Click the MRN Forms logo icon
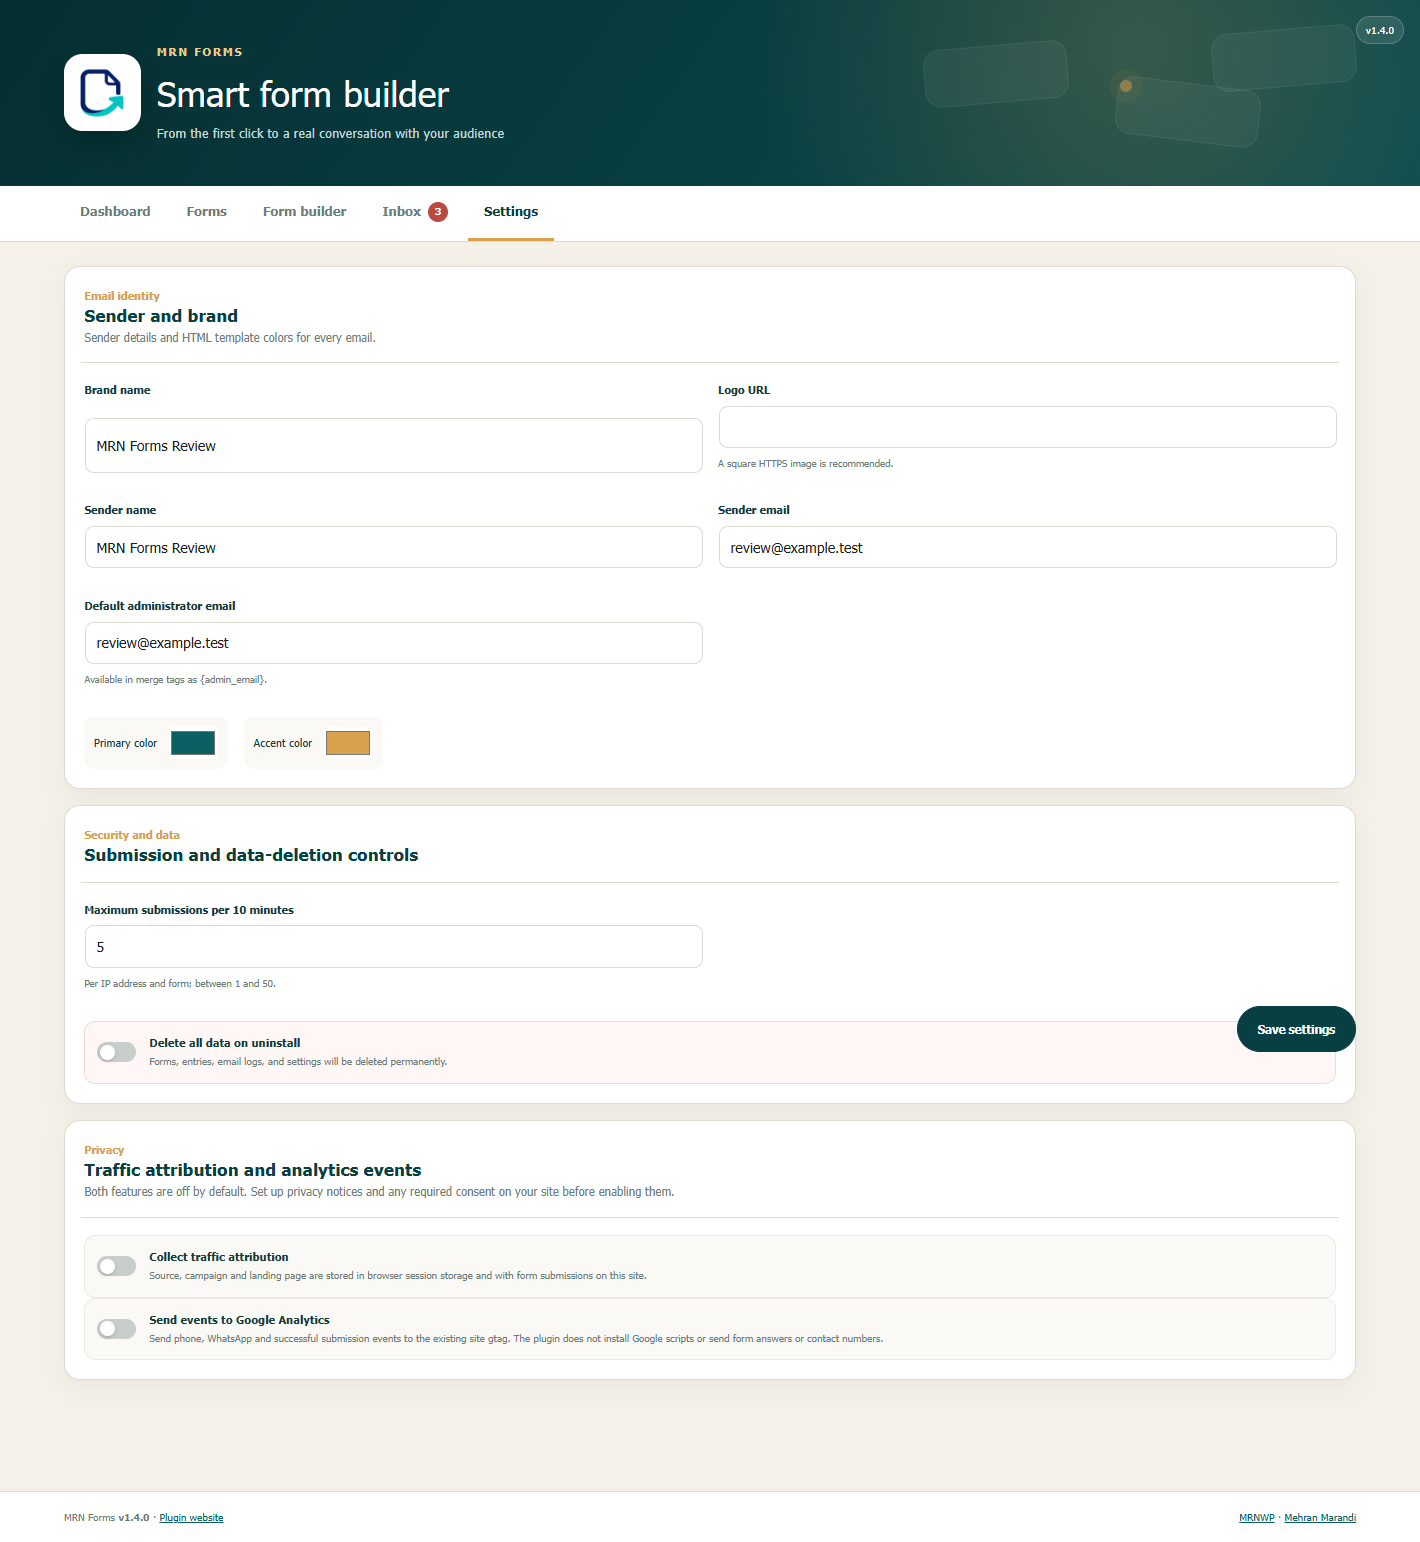Image resolution: width=1420 pixels, height=1542 pixels. [x=102, y=92]
